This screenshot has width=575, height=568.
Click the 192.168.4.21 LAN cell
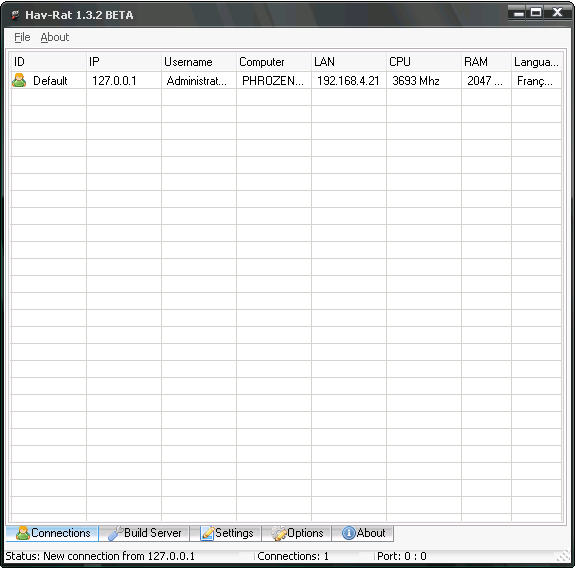pyautogui.click(x=348, y=80)
